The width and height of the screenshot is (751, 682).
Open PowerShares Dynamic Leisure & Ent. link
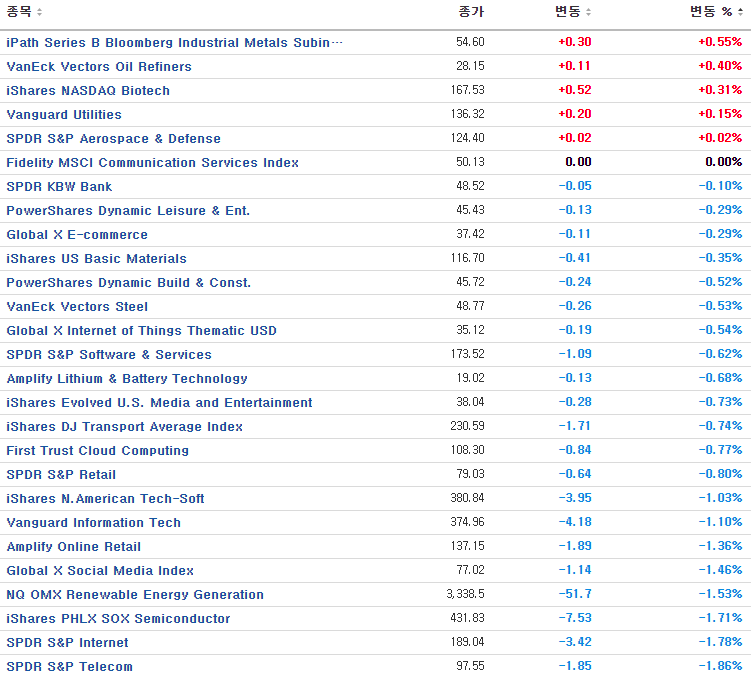coord(128,210)
